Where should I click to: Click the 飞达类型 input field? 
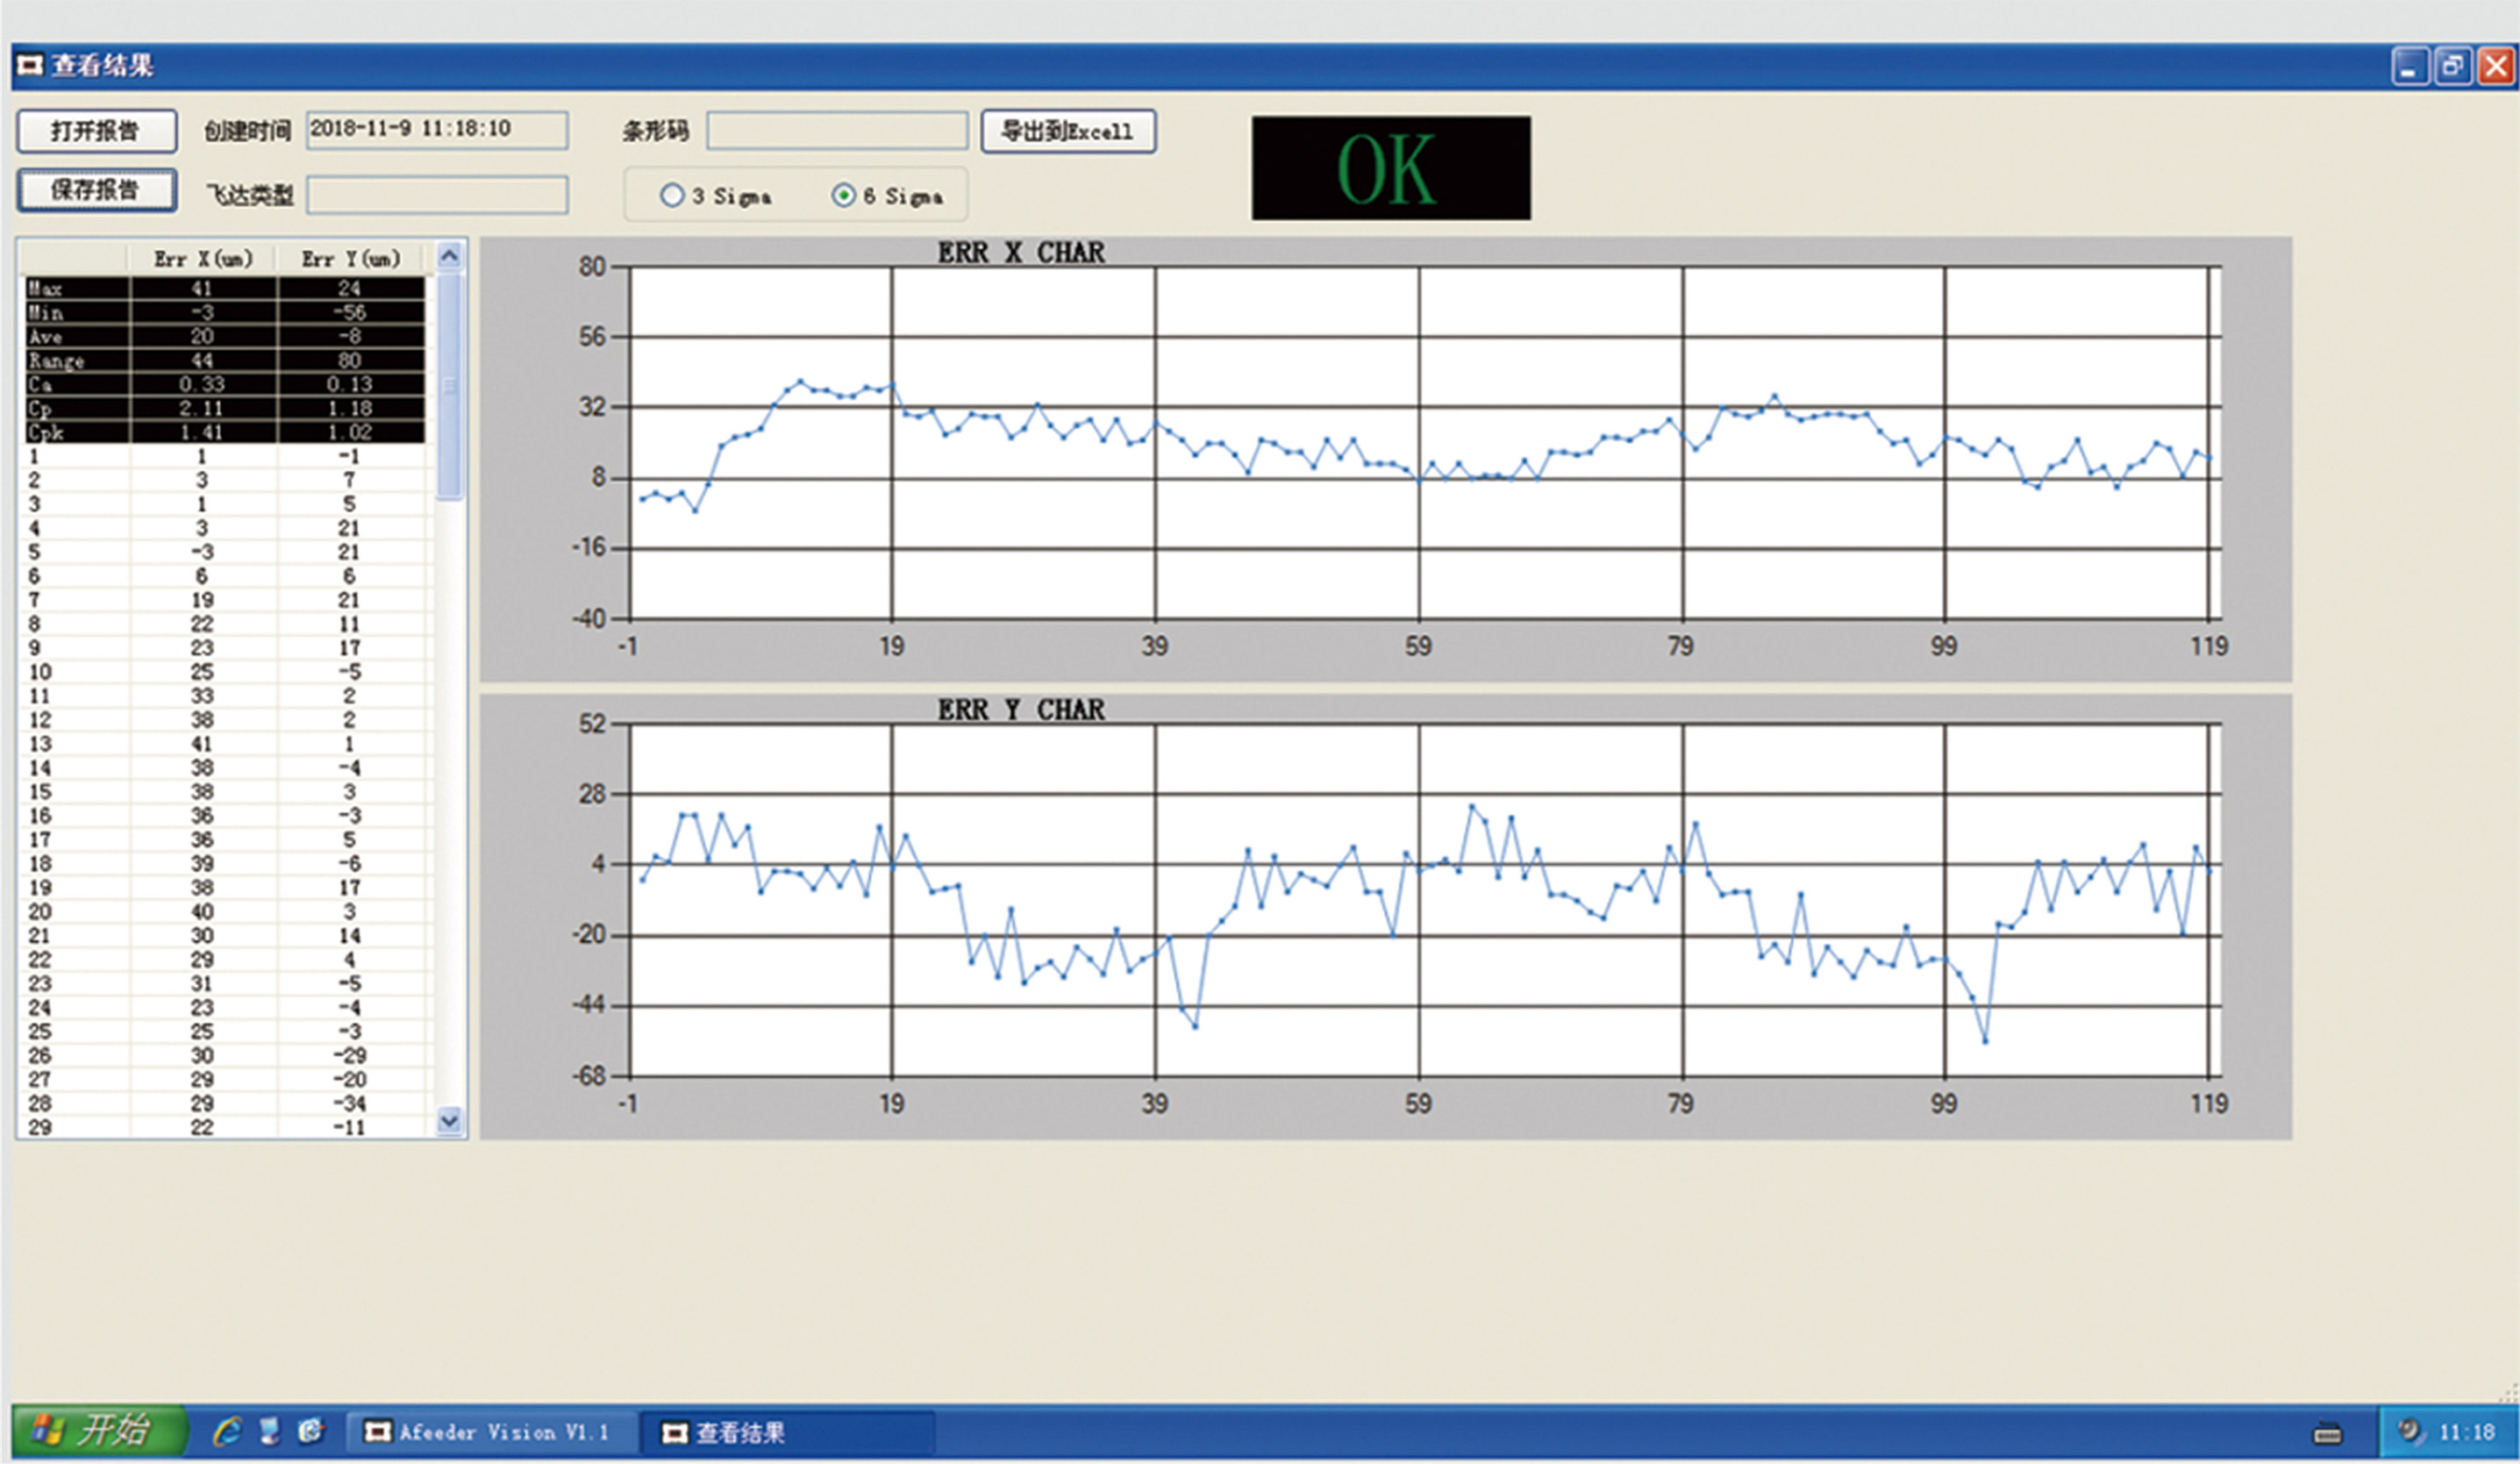[437, 195]
